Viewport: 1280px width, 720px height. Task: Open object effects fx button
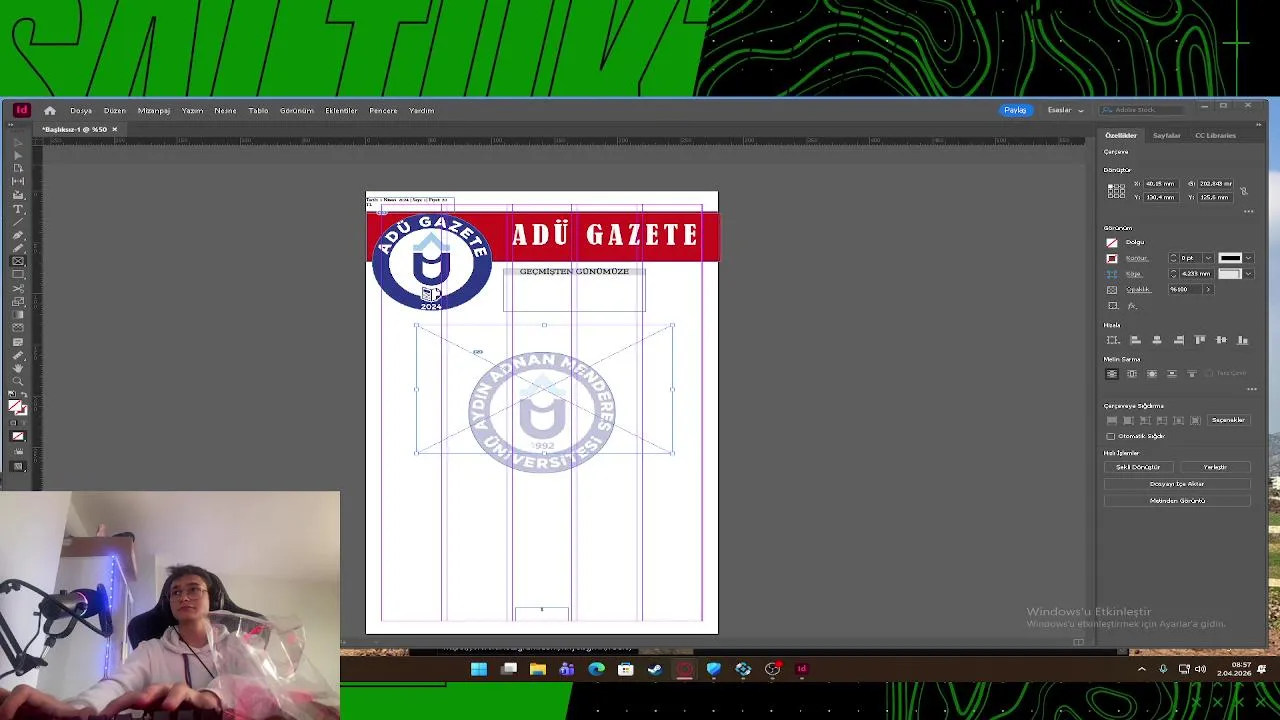coord(1133,305)
